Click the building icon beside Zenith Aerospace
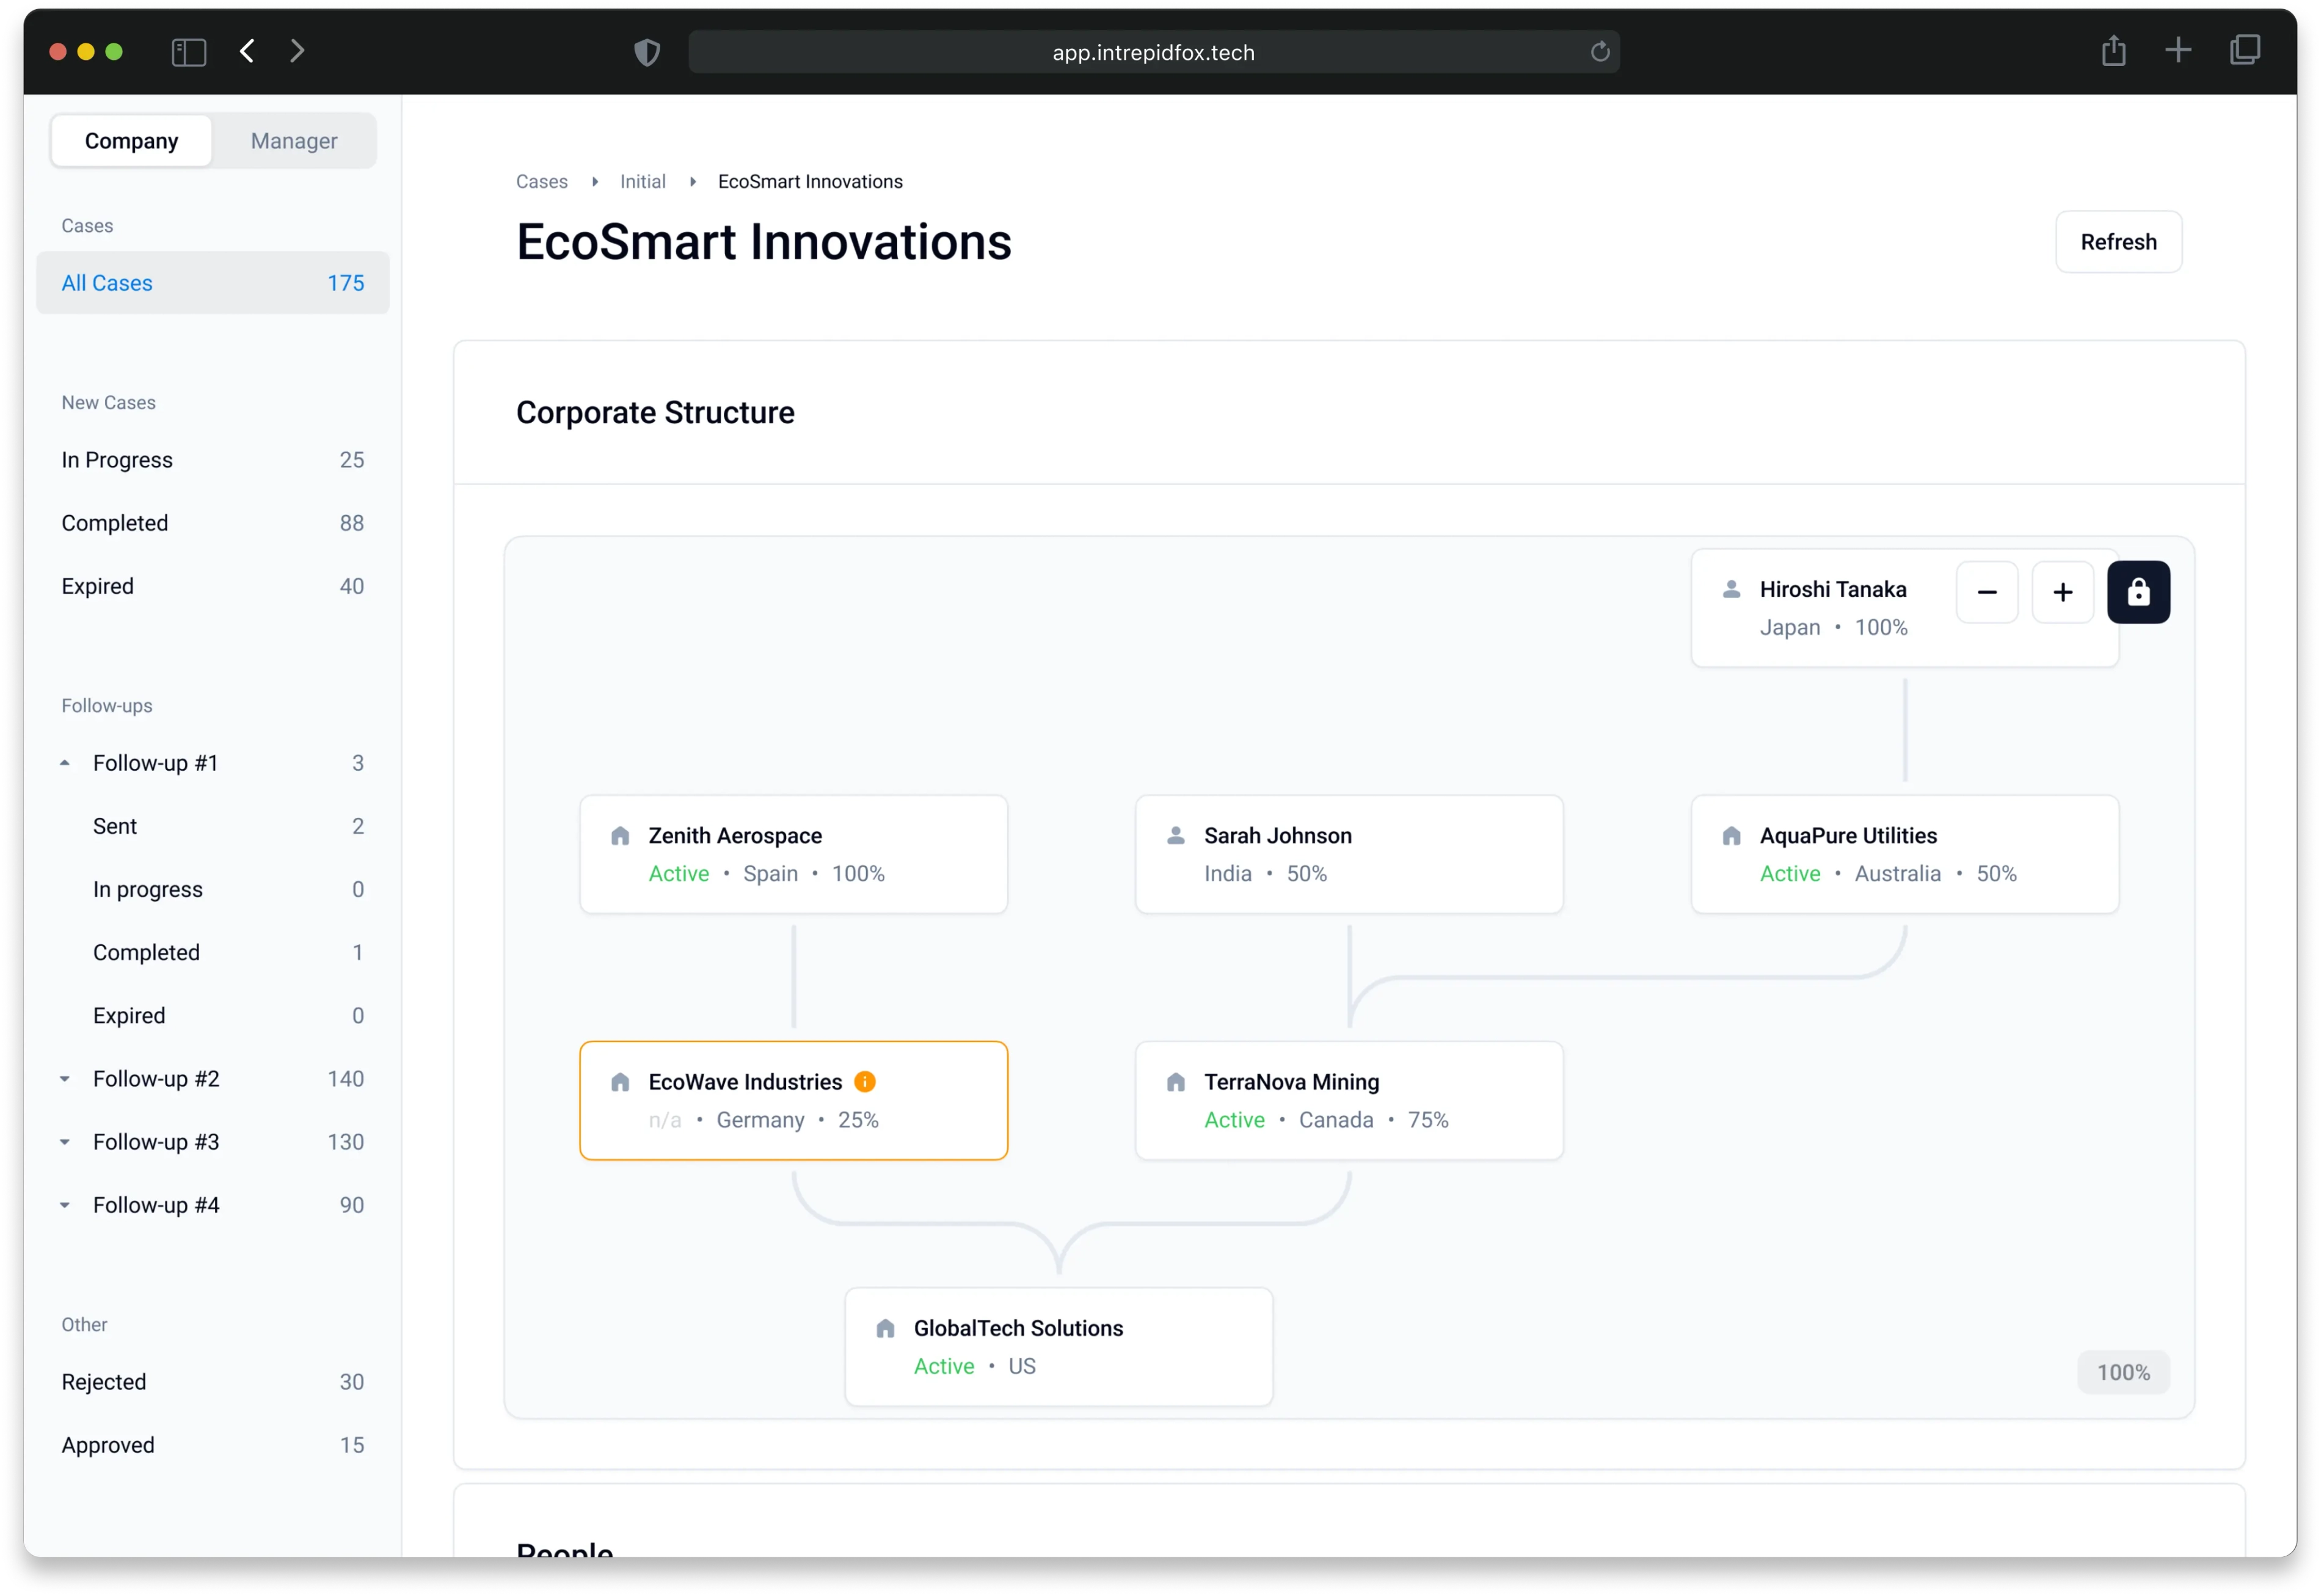 [x=620, y=835]
